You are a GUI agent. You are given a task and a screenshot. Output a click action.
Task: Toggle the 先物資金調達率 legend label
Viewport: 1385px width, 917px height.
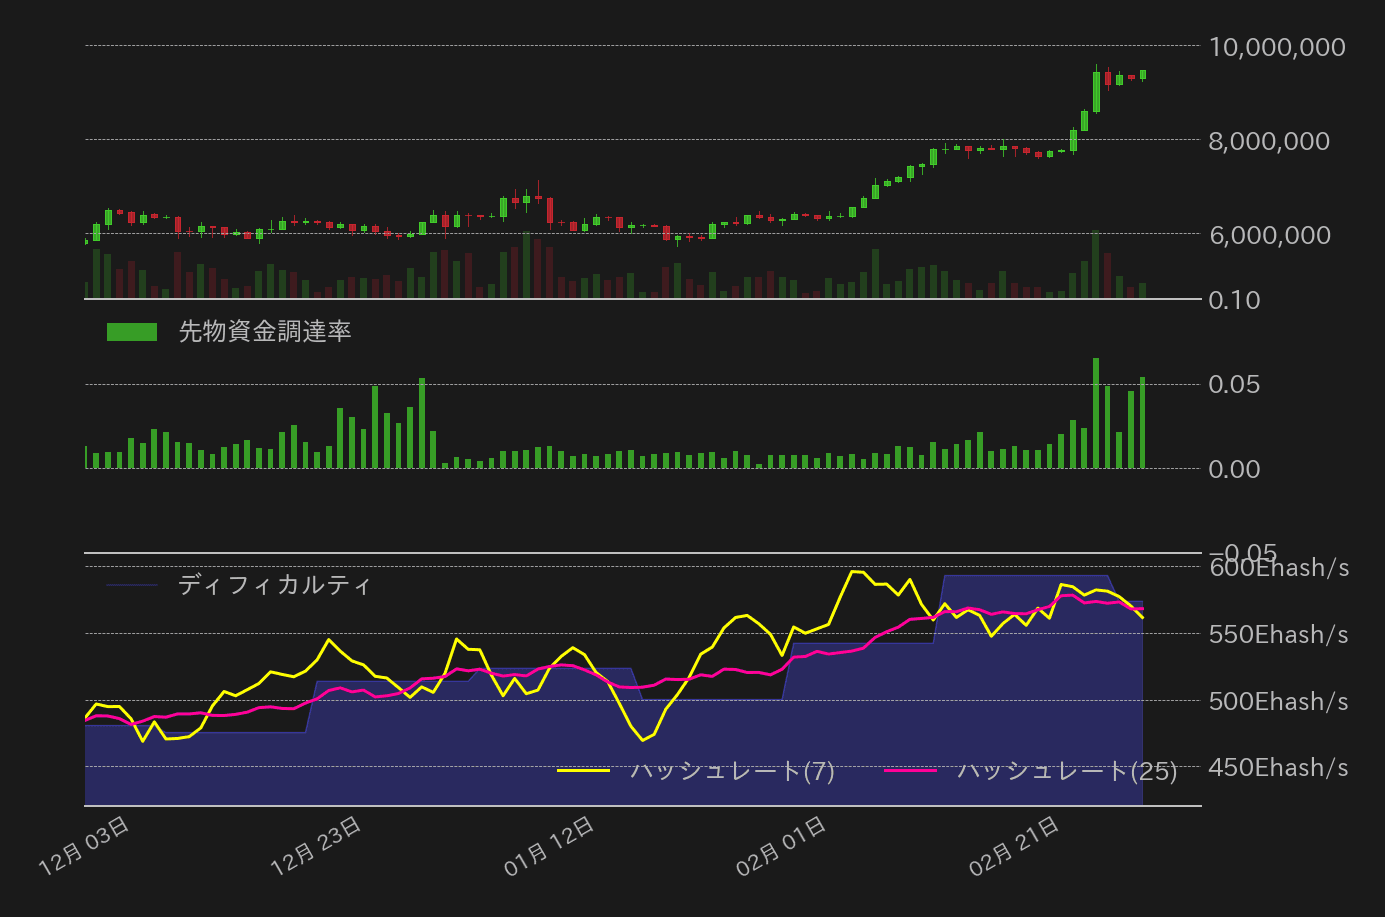[265, 332]
